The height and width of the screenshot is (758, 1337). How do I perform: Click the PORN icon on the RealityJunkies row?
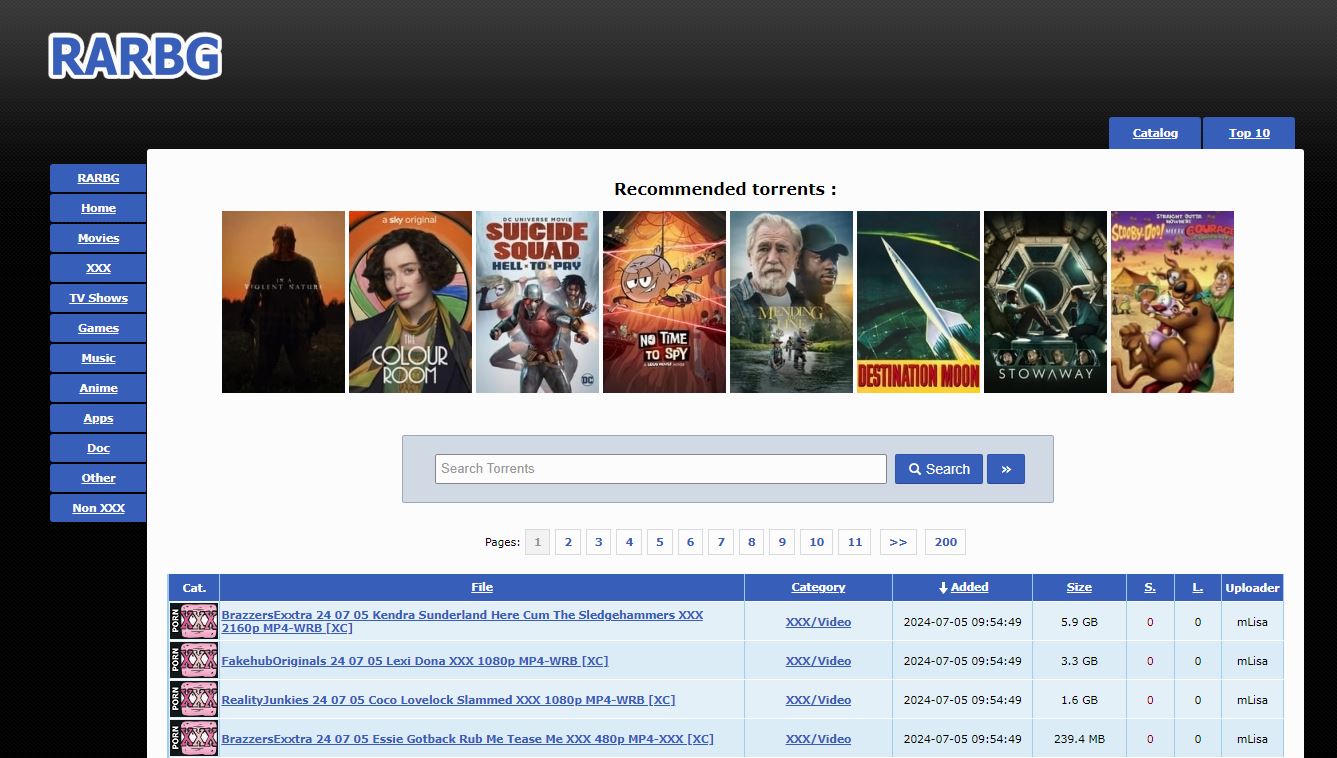[x=193, y=699]
